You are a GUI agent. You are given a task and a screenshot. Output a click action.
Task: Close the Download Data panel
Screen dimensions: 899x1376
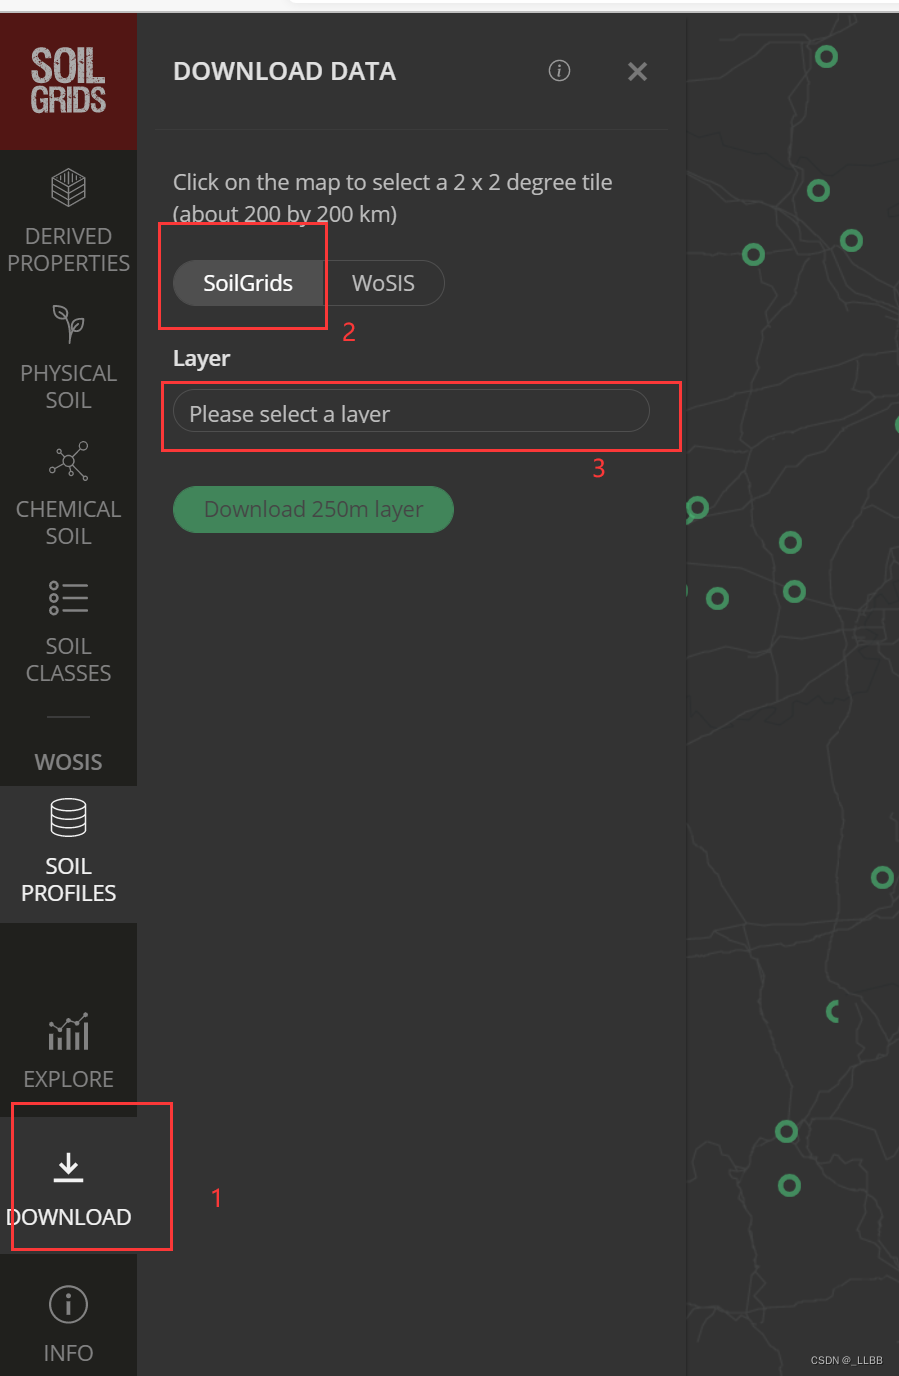pos(637,71)
